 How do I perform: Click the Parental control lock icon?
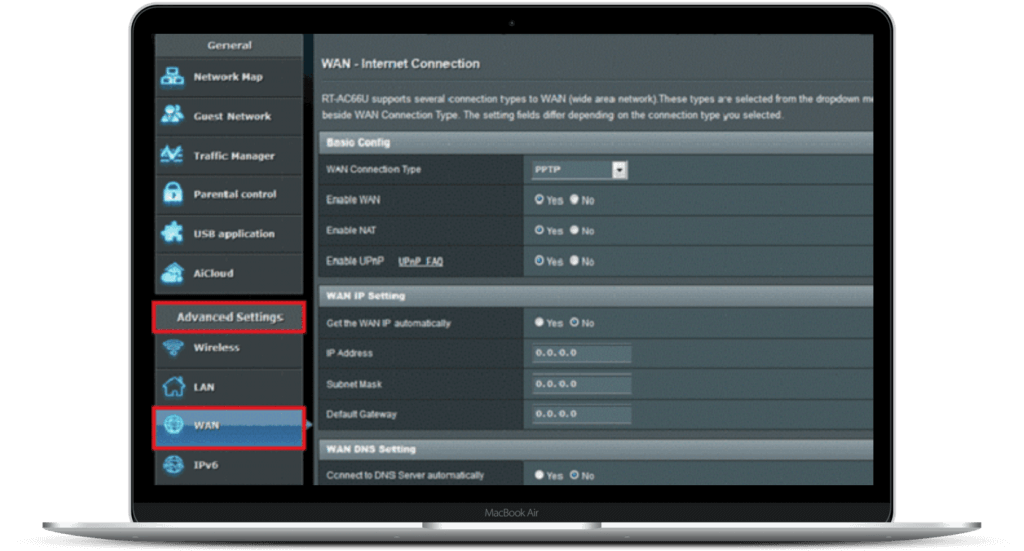tap(173, 193)
